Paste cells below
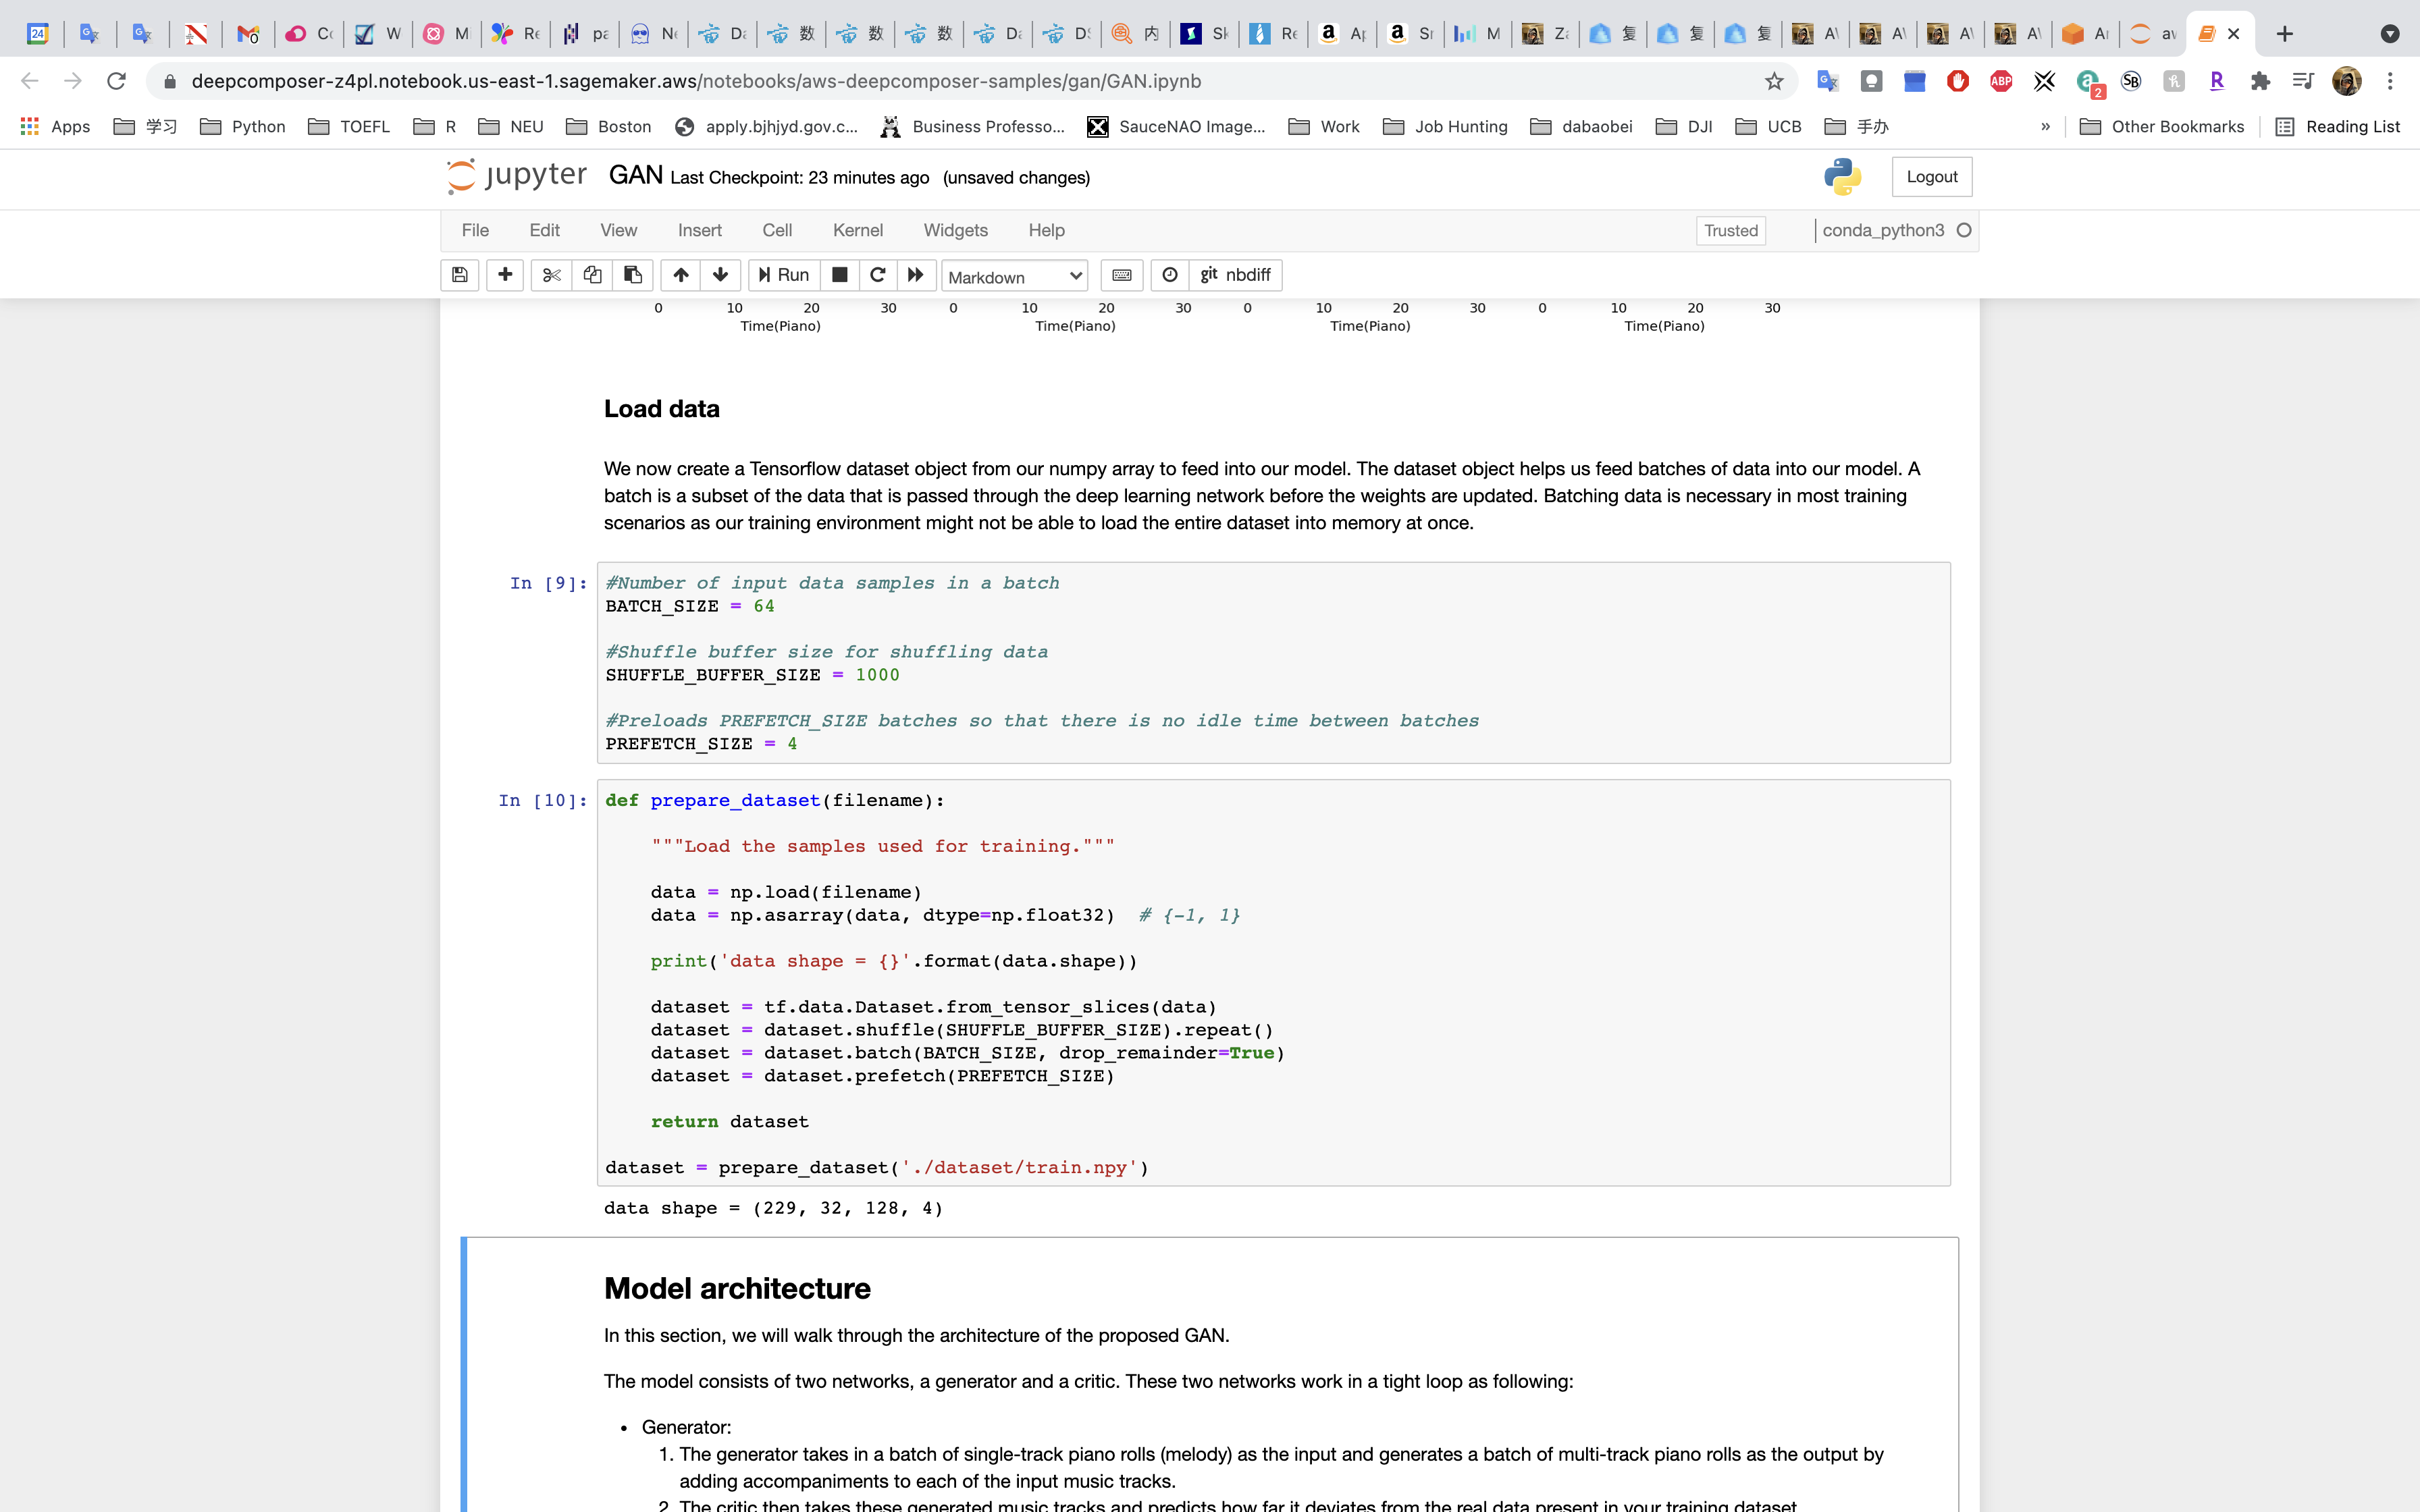Image resolution: width=2420 pixels, height=1512 pixels. (633, 275)
